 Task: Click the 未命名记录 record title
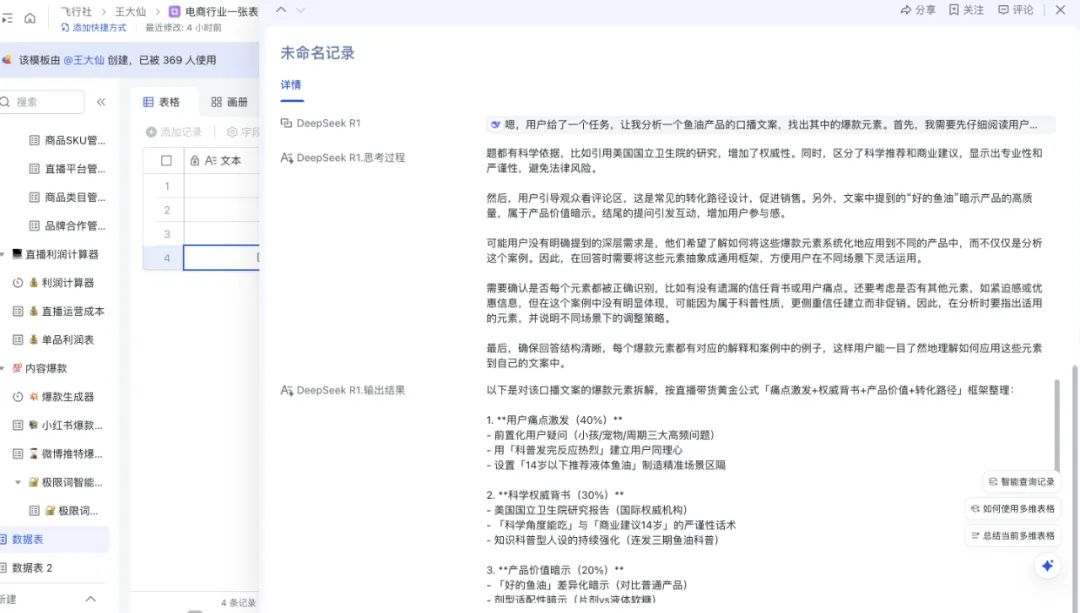(318, 53)
